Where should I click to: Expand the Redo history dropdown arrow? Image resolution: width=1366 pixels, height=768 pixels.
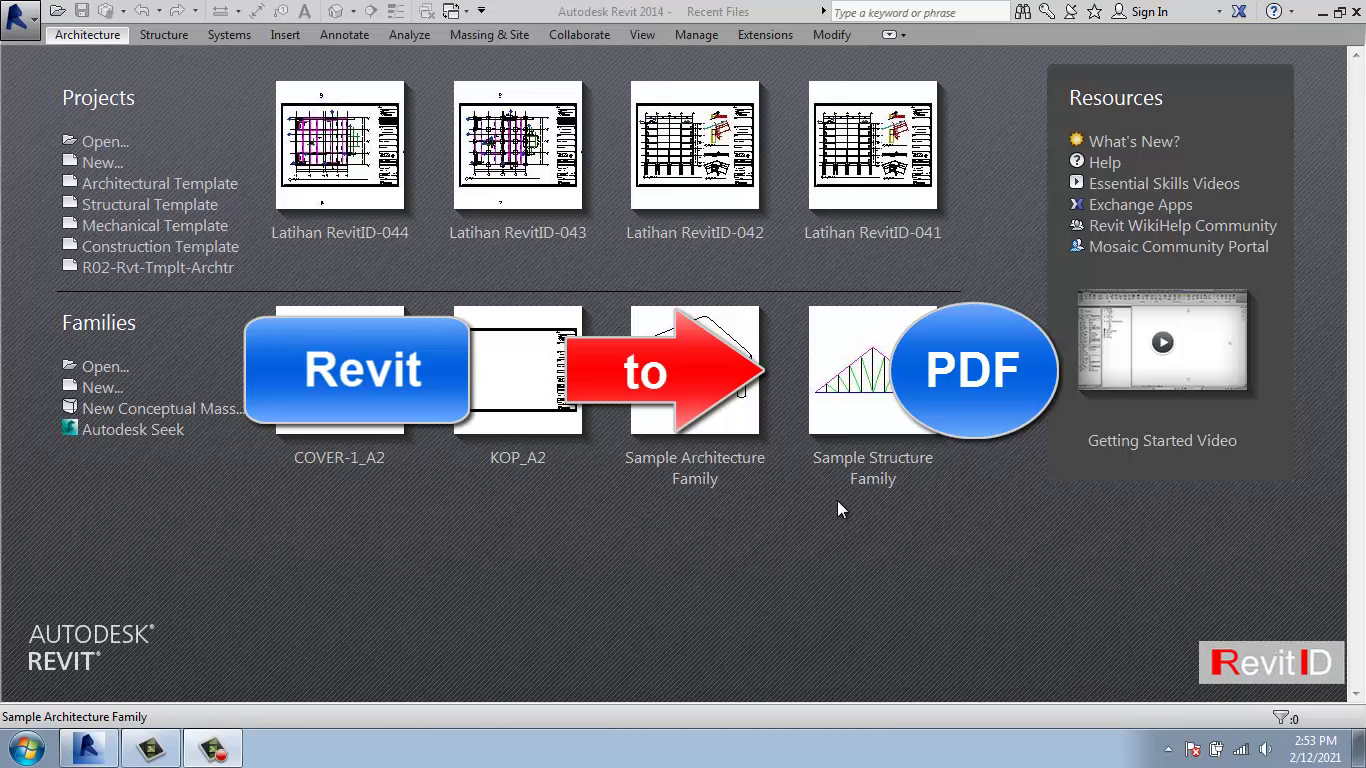coord(195,11)
